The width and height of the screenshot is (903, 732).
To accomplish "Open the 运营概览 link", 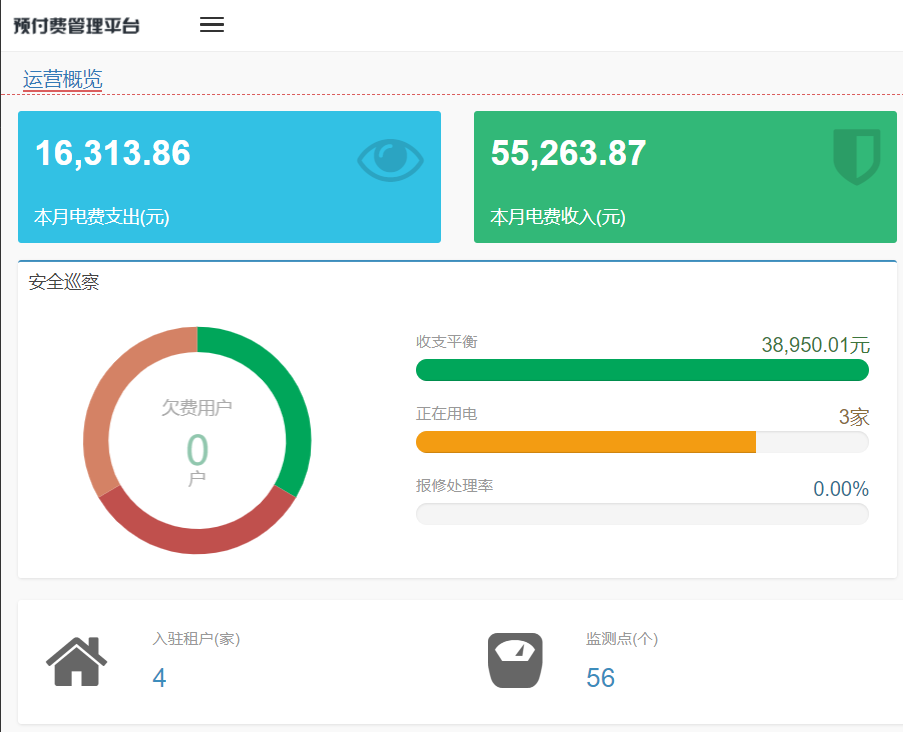I will click(x=63, y=80).
